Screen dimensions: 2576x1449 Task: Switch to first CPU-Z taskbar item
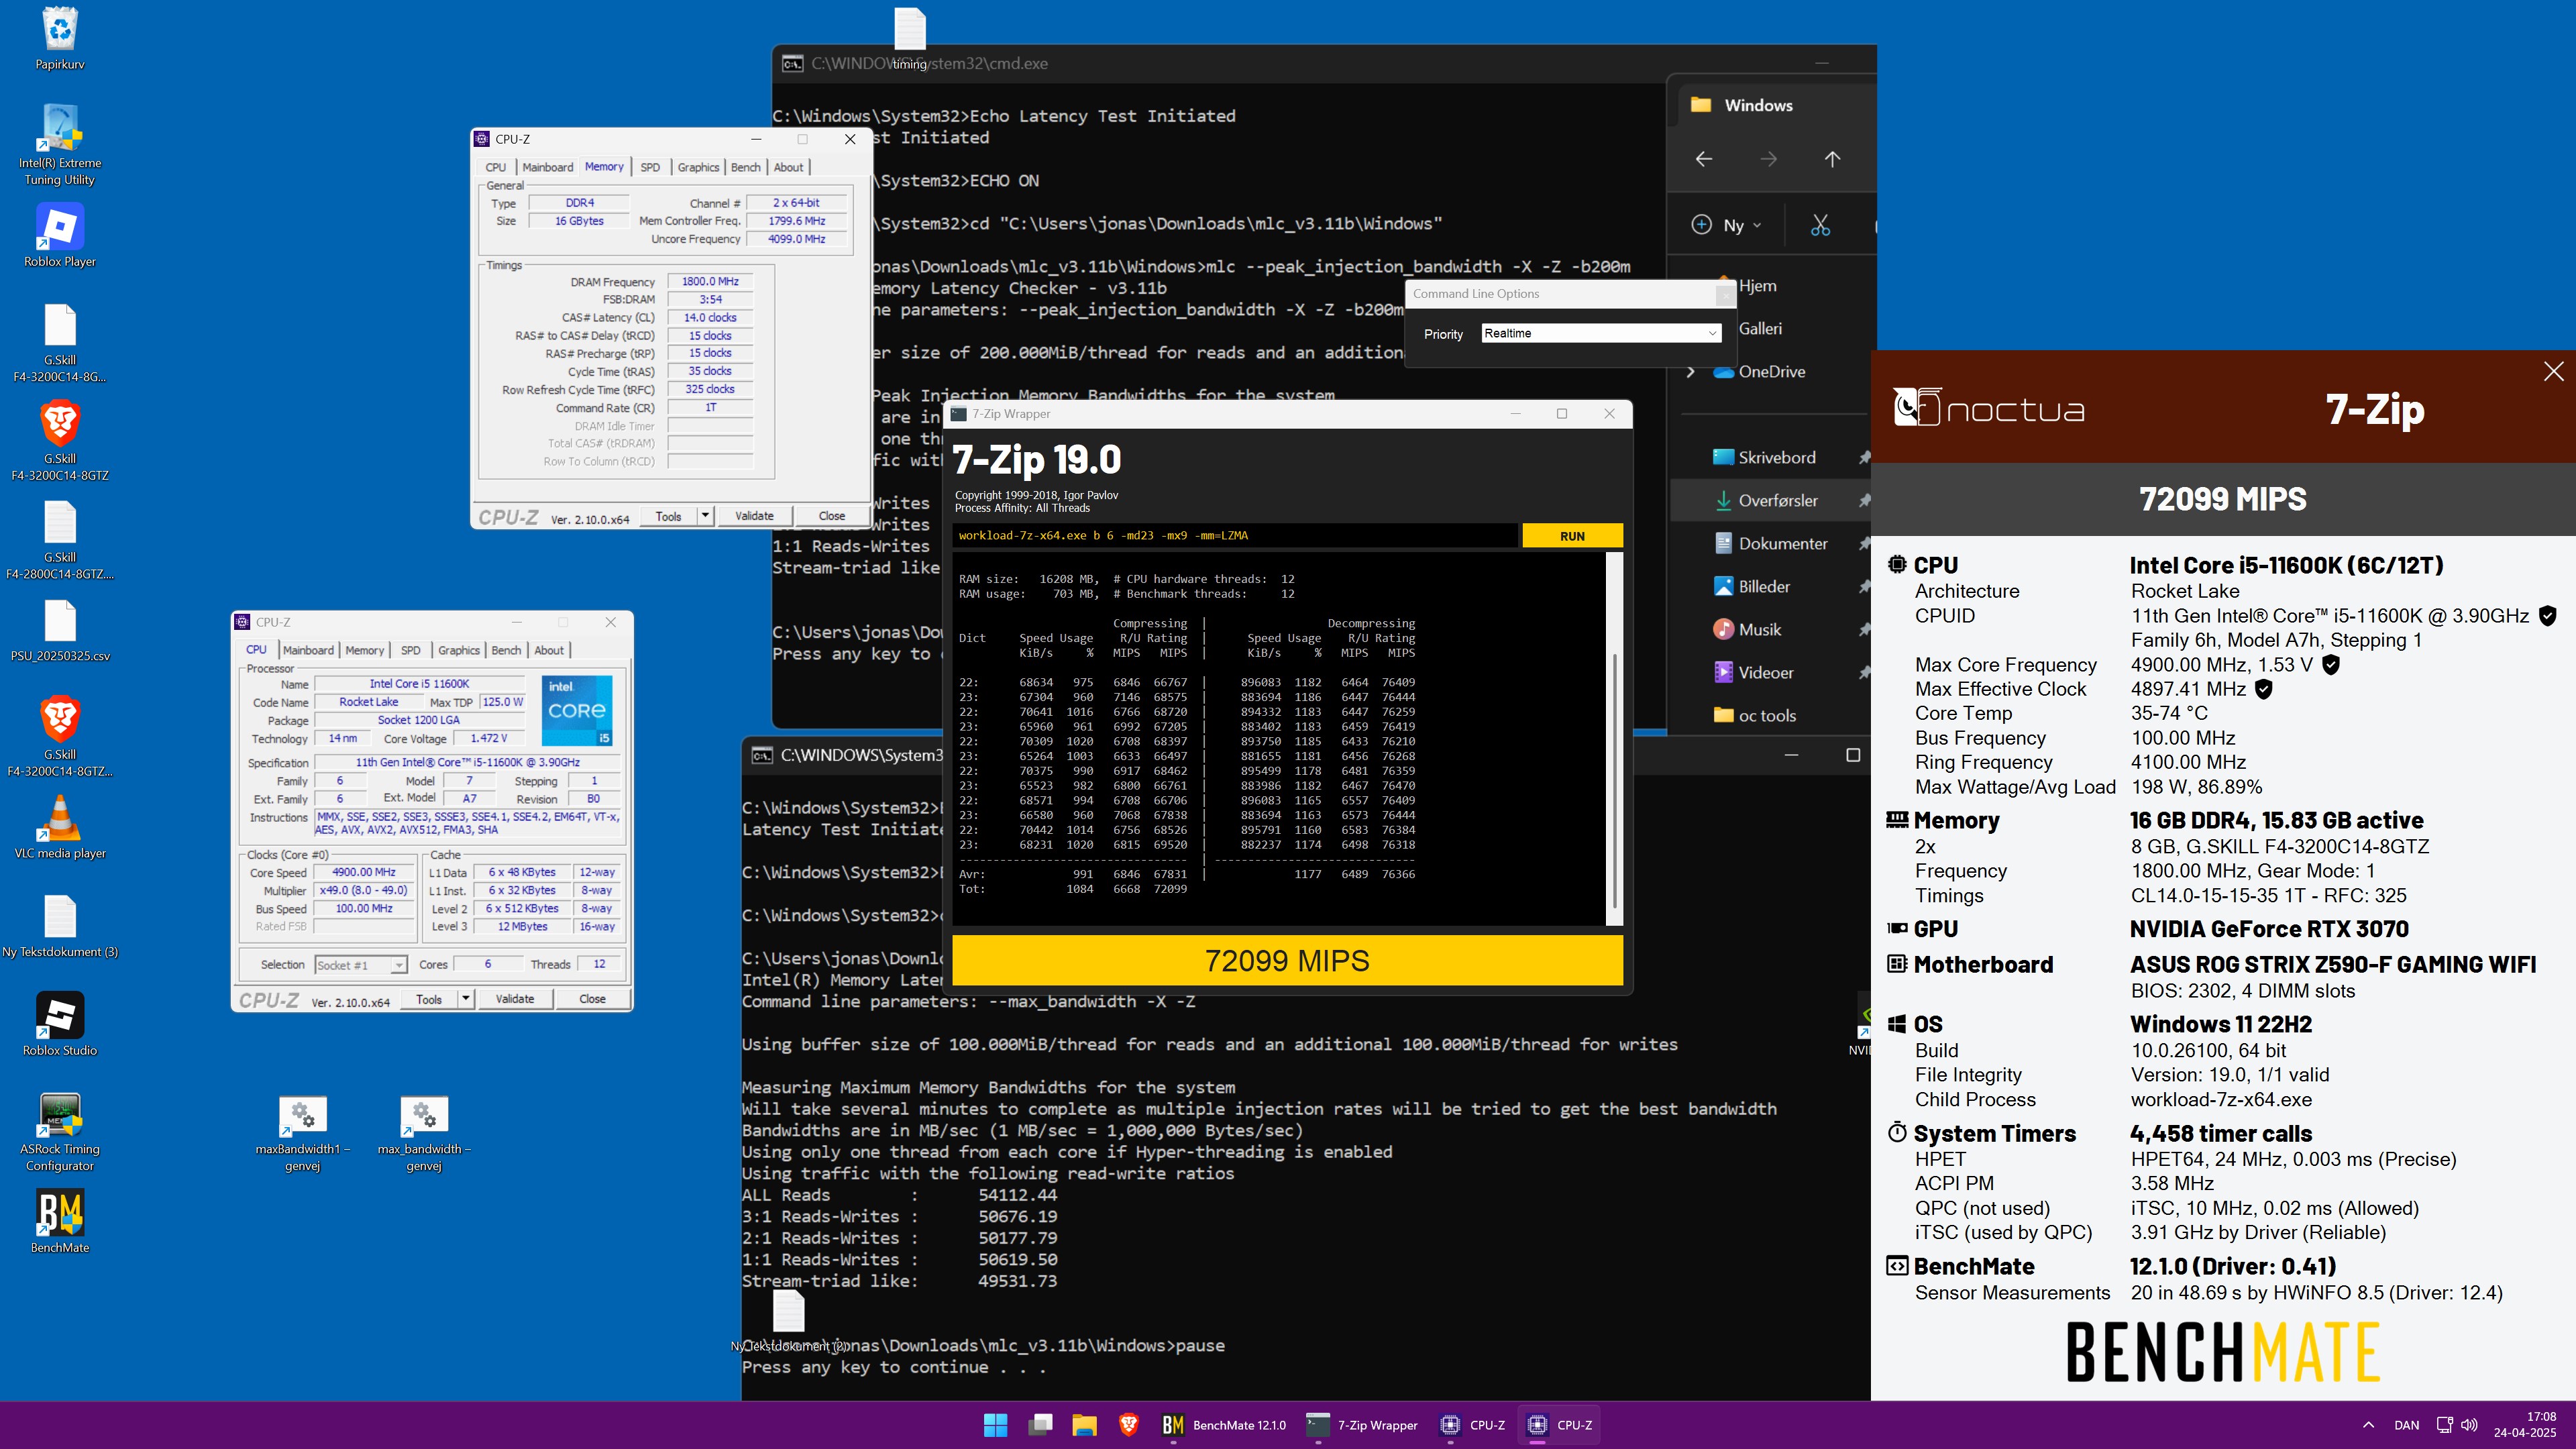point(1472,1425)
